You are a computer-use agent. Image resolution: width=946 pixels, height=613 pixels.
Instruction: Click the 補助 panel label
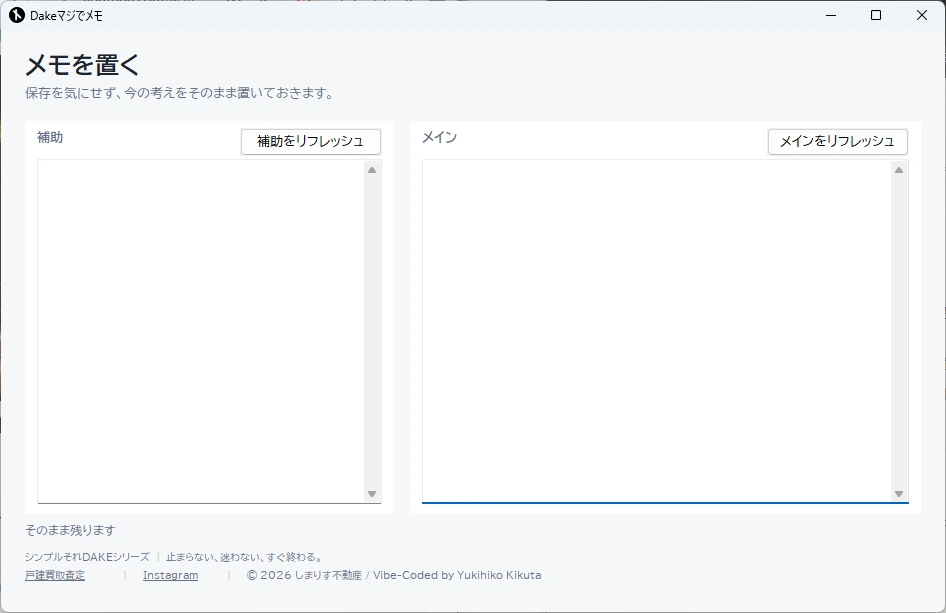tap(50, 138)
